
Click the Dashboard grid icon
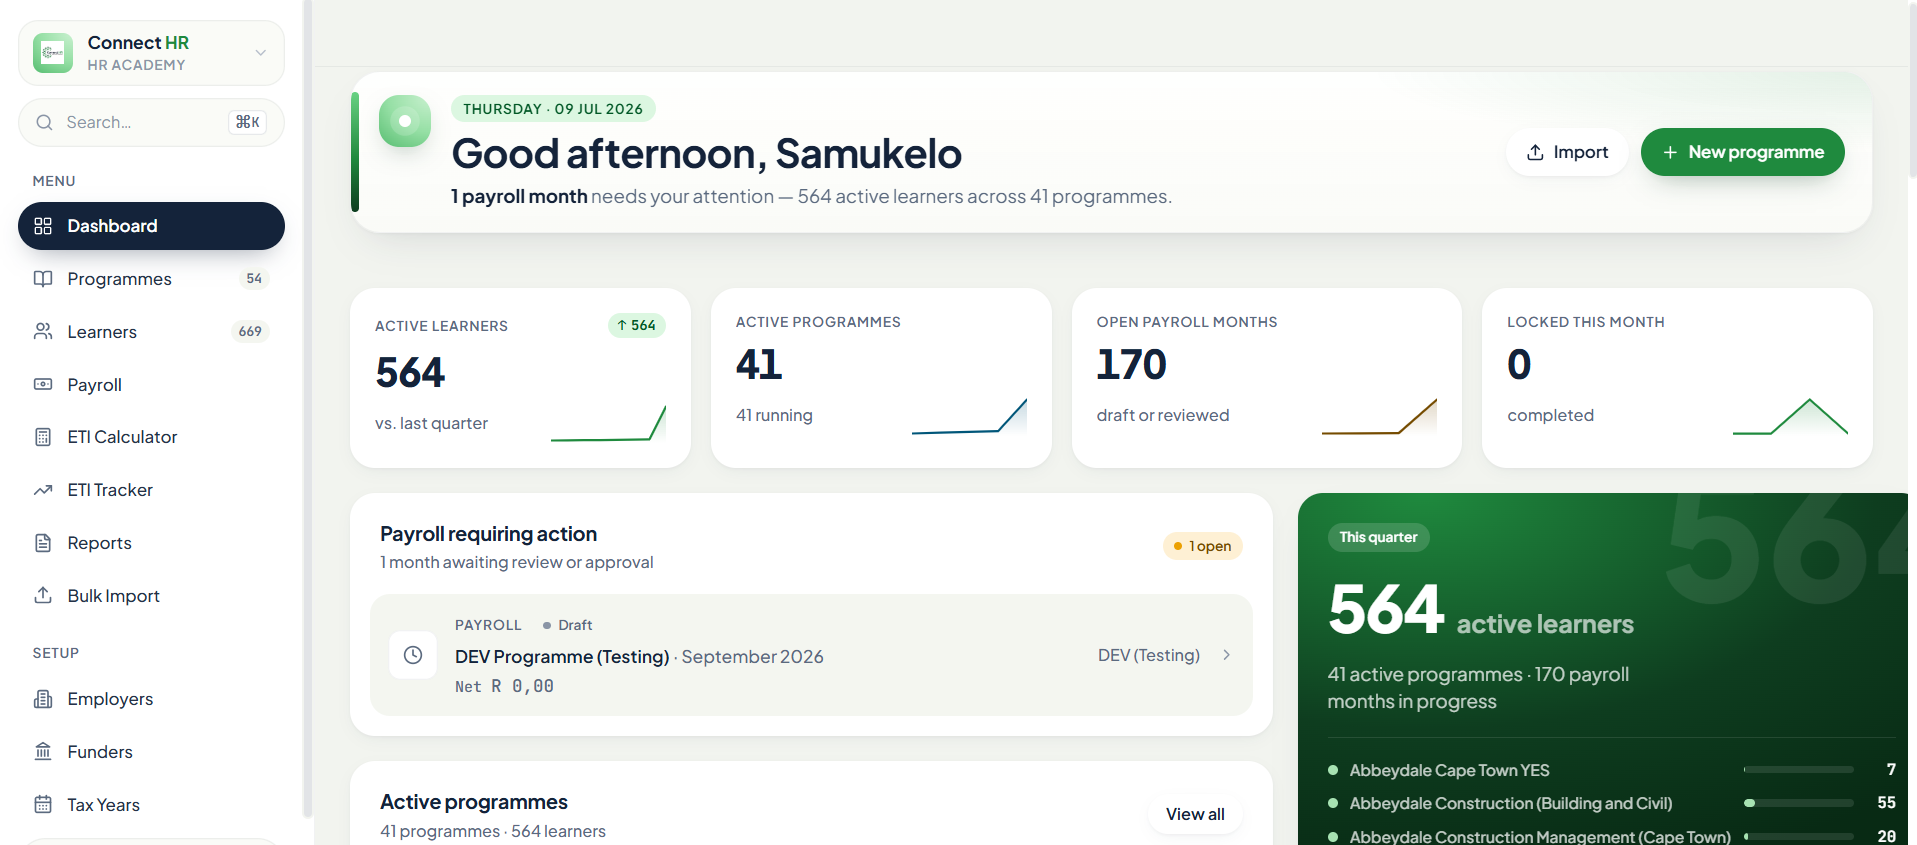coord(43,226)
